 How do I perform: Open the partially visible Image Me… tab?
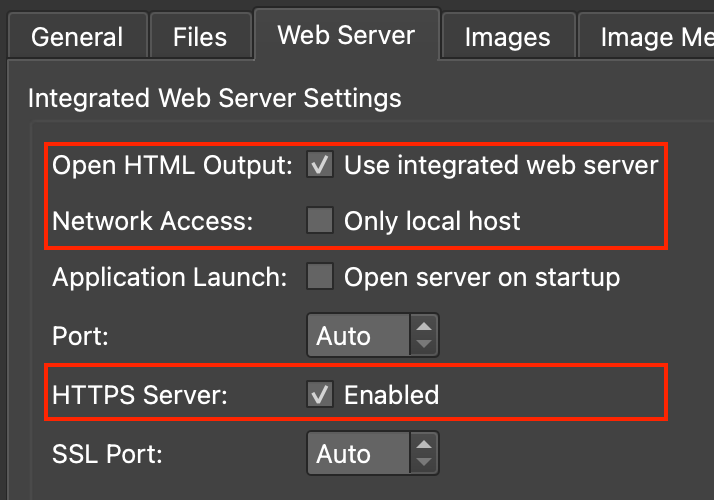click(x=650, y=38)
